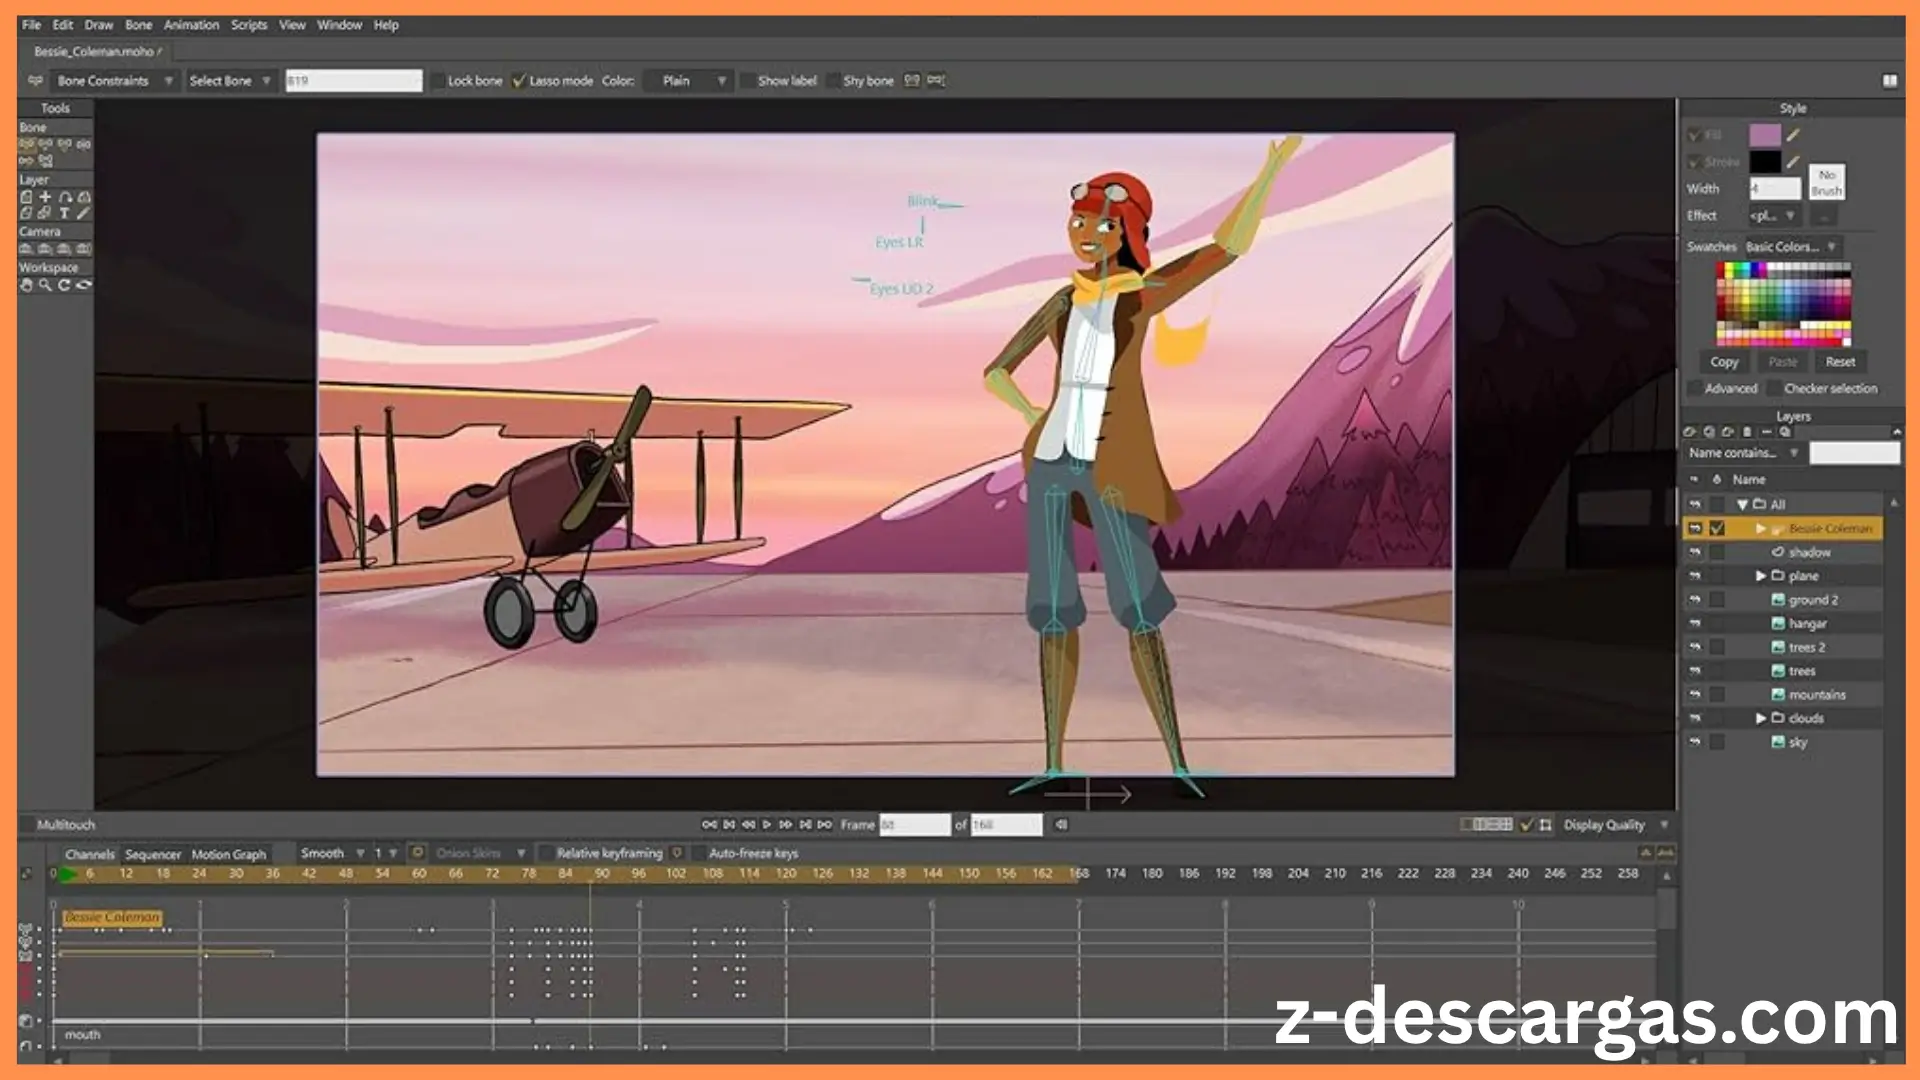Expand the plane layer group
Image resolution: width=1920 pixels, height=1080 pixels.
pos(1760,576)
